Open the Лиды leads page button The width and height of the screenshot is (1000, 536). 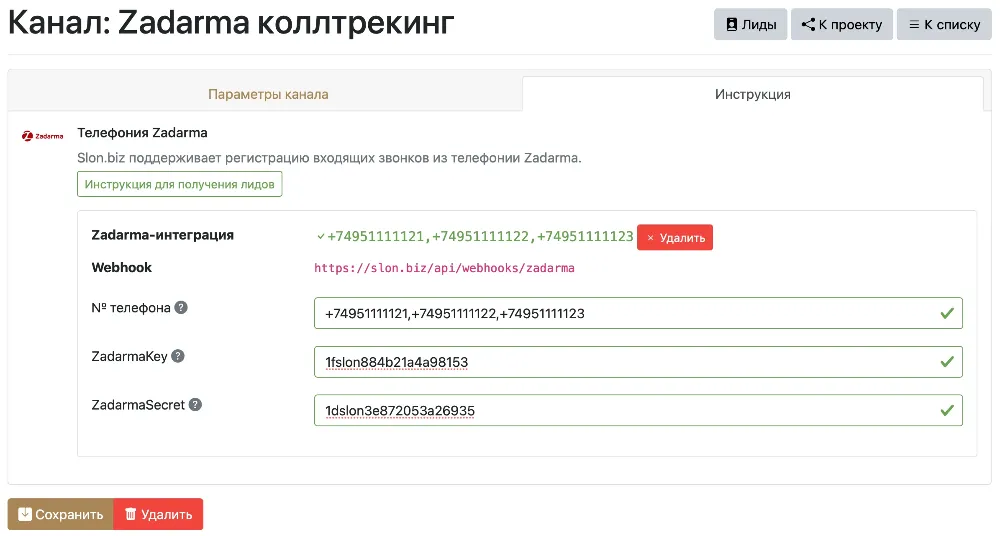coord(751,24)
